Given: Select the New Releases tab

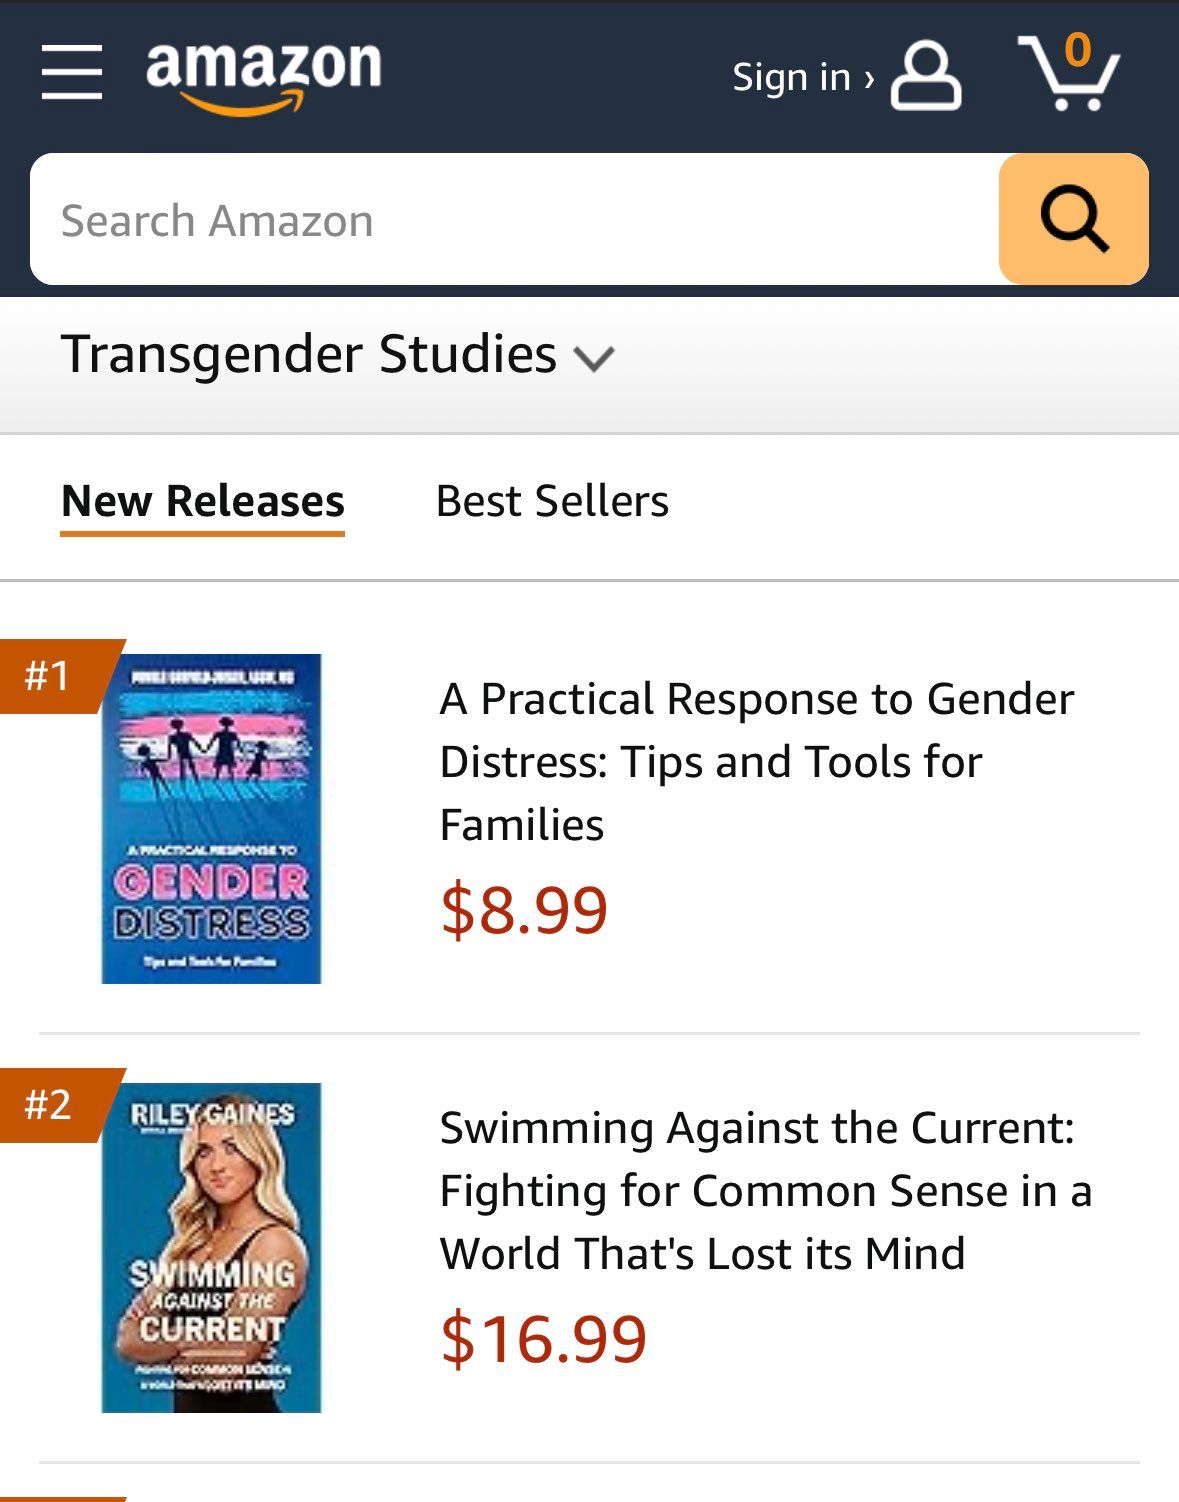Looking at the screenshot, I should coord(201,502).
